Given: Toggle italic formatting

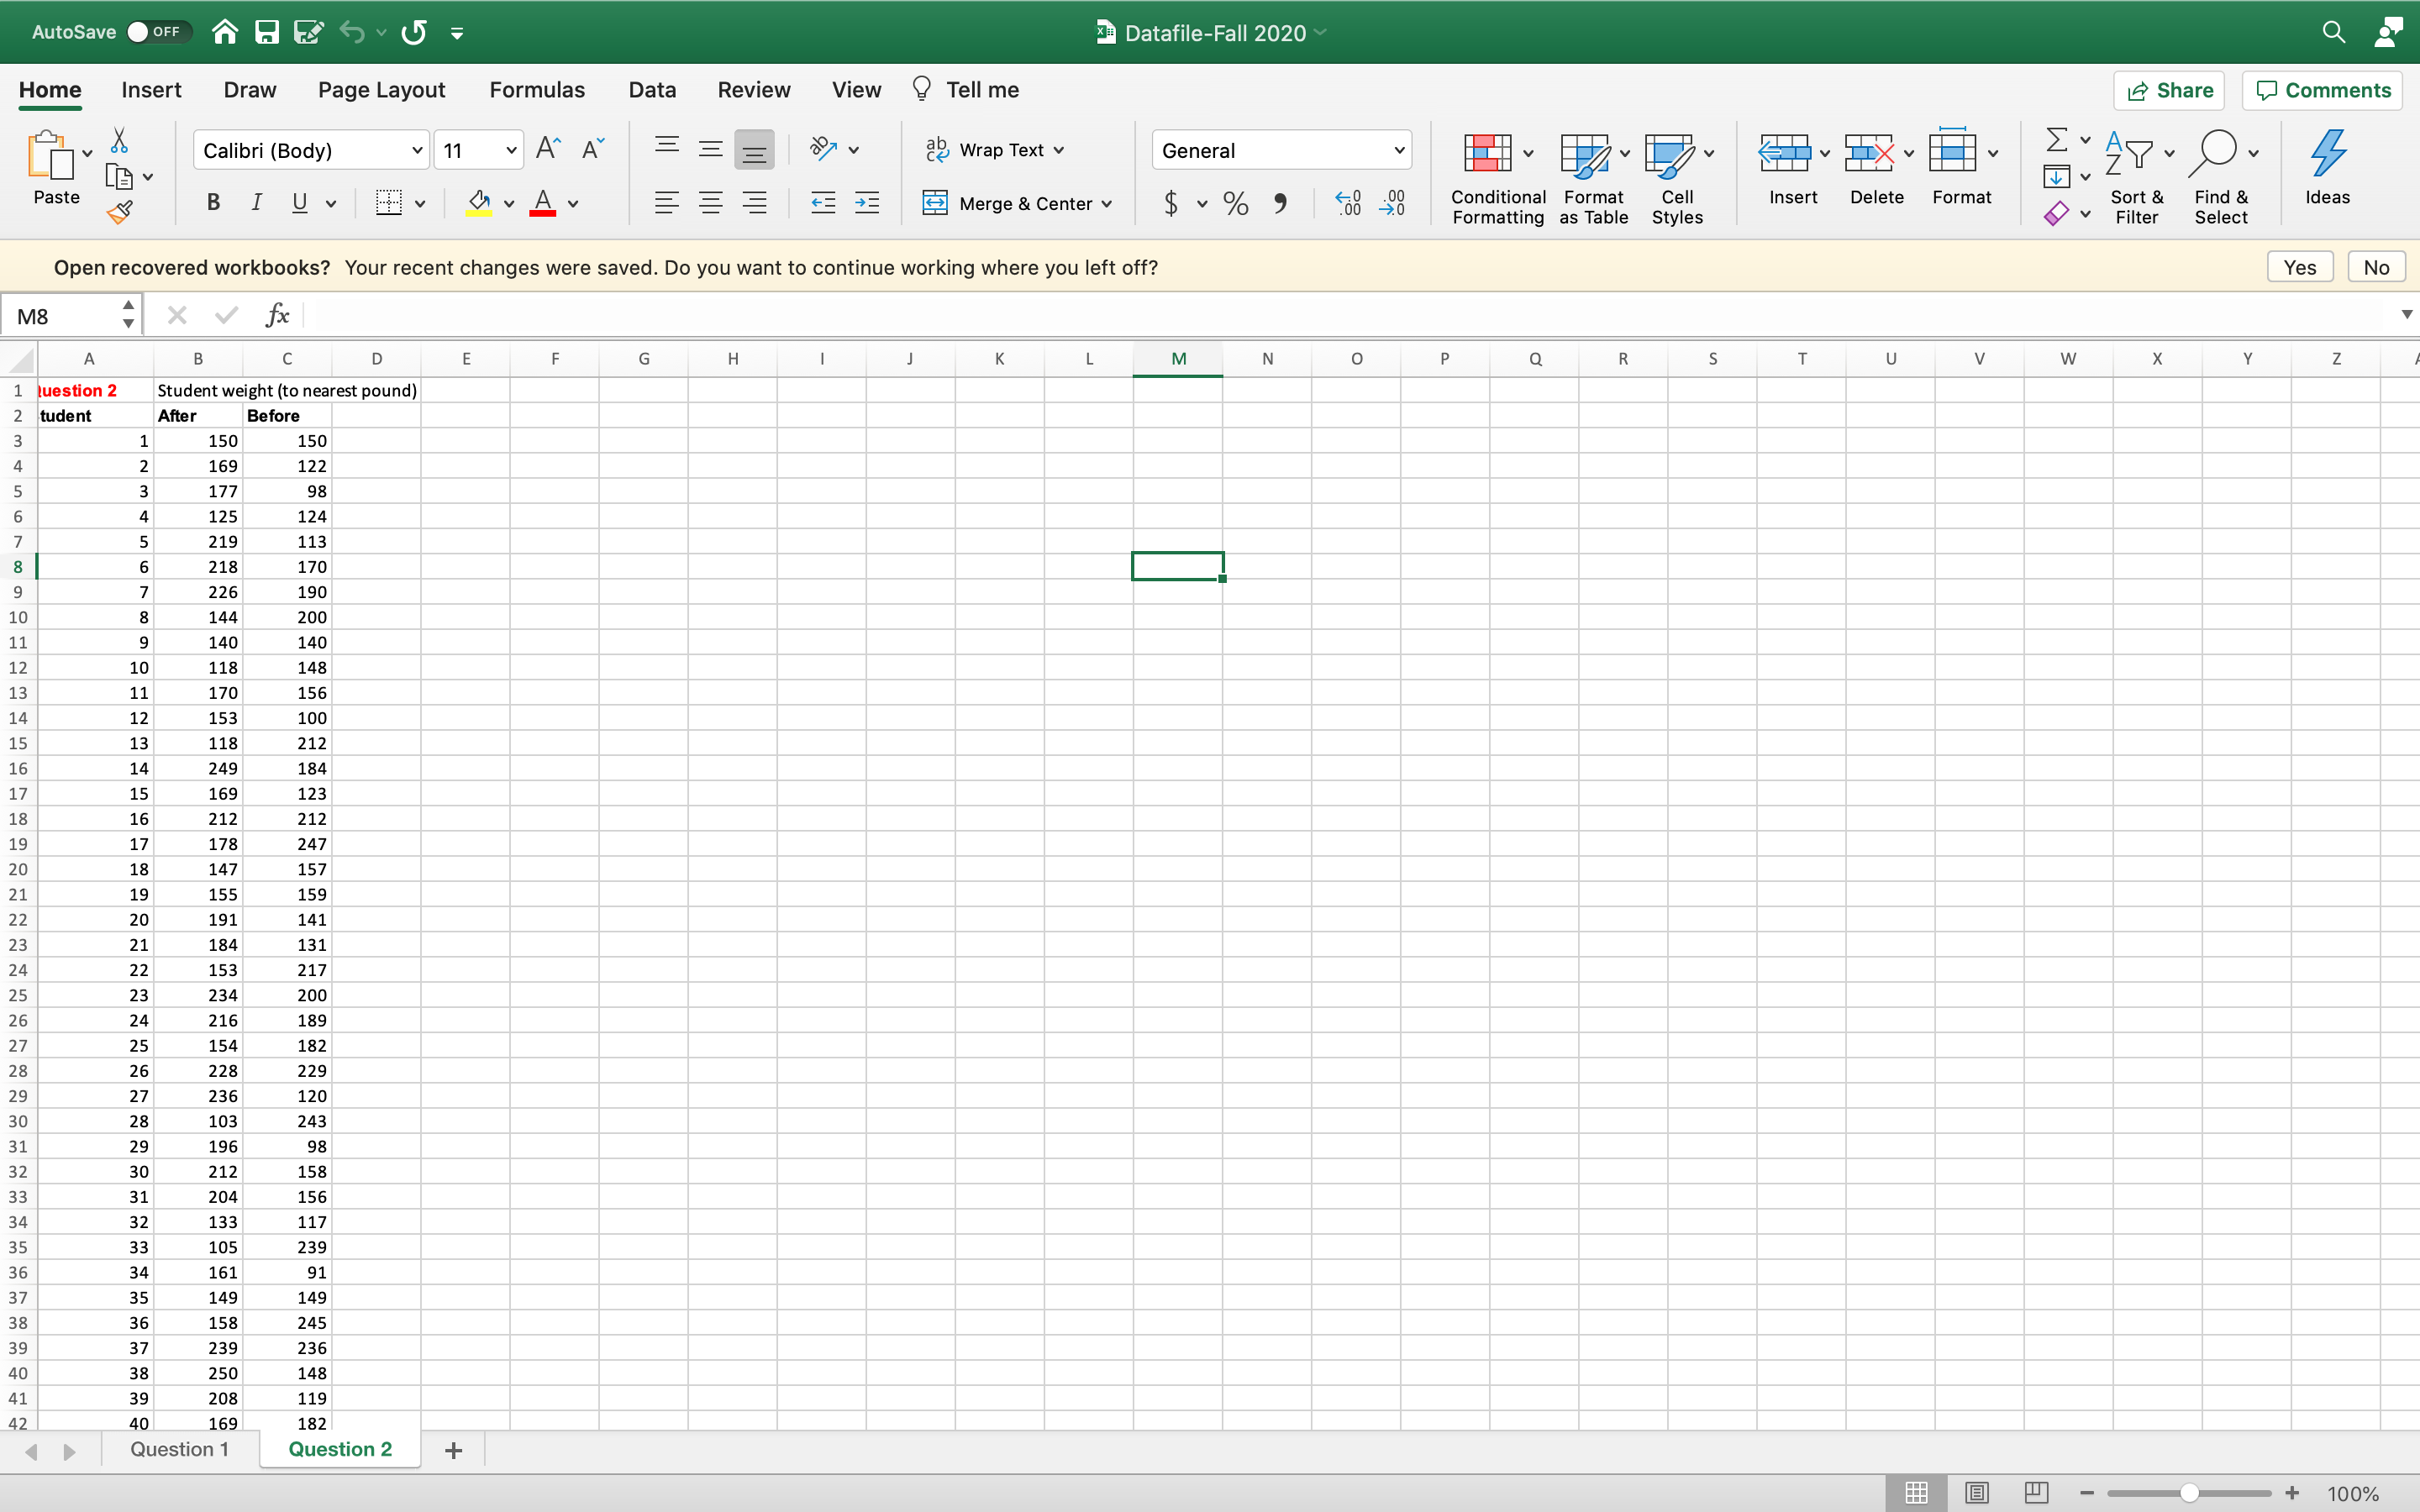Looking at the screenshot, I should pos(256,203).
